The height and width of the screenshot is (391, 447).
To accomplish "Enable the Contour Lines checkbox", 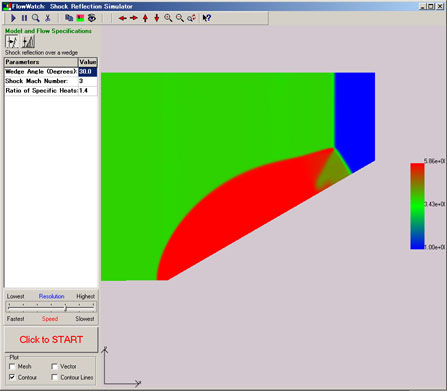I will 54,377.
